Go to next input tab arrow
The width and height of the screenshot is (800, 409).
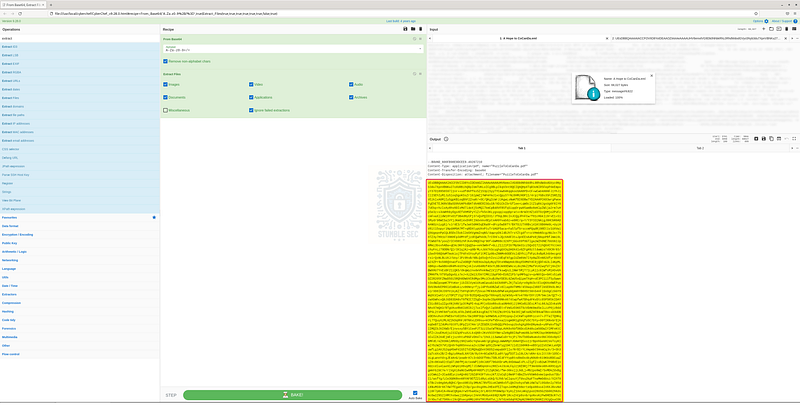pyautogui.click(x=791, y=38)
